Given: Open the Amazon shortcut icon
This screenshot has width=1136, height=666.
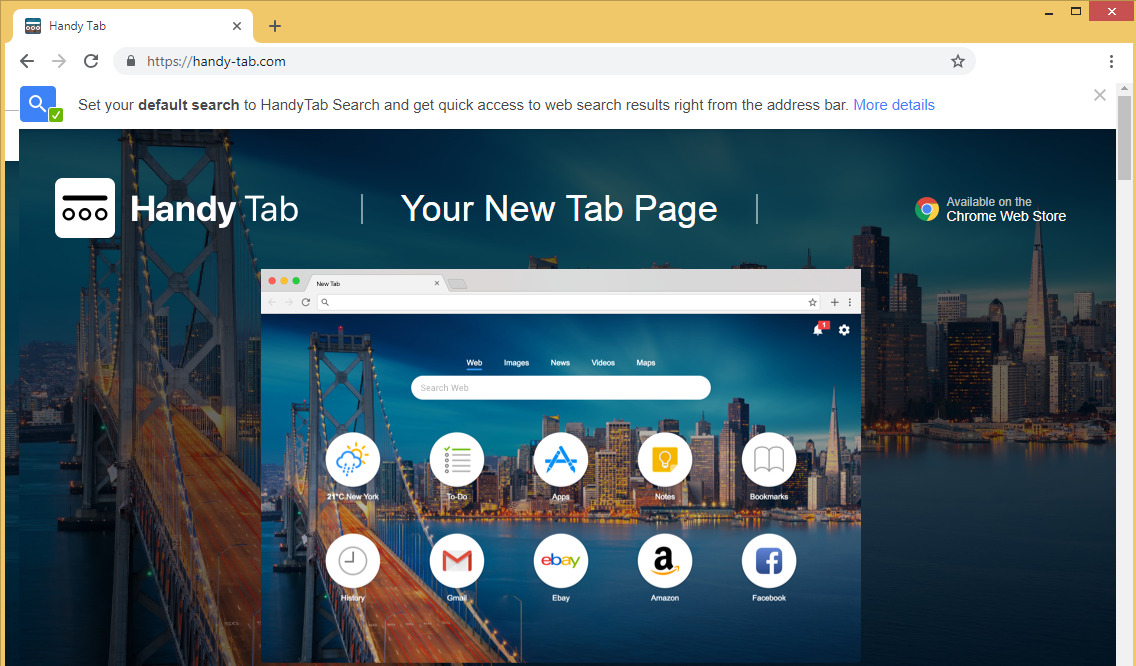Looking at the screenshot, I should click(x=665, y=561).
